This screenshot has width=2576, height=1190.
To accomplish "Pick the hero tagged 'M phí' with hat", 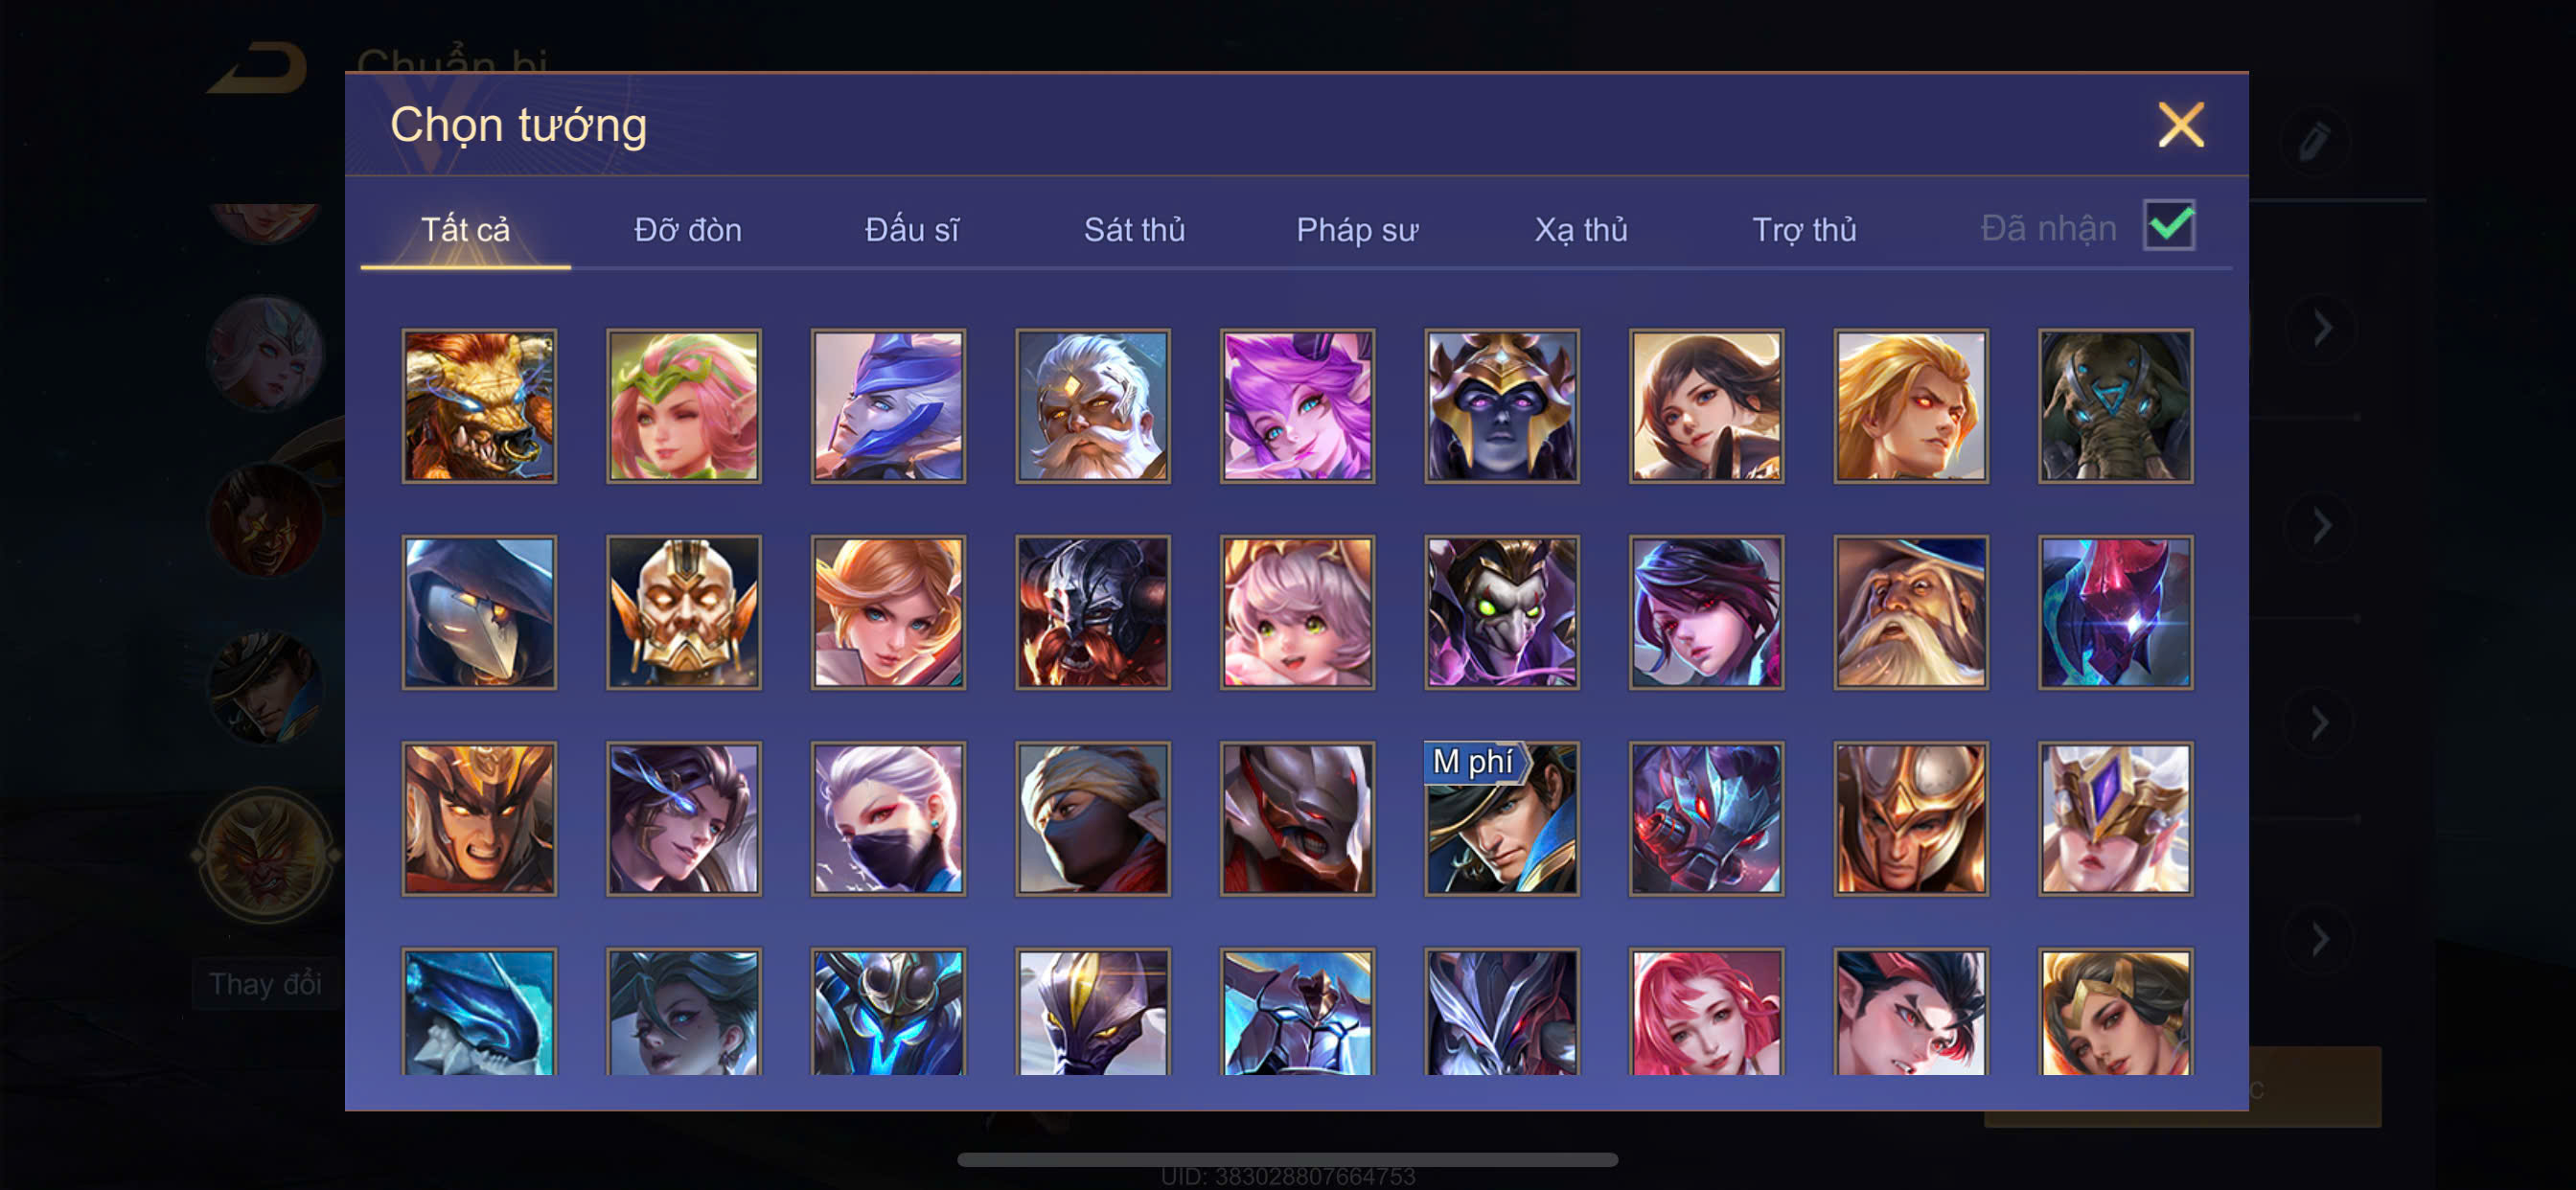I will pos(1502,818).
